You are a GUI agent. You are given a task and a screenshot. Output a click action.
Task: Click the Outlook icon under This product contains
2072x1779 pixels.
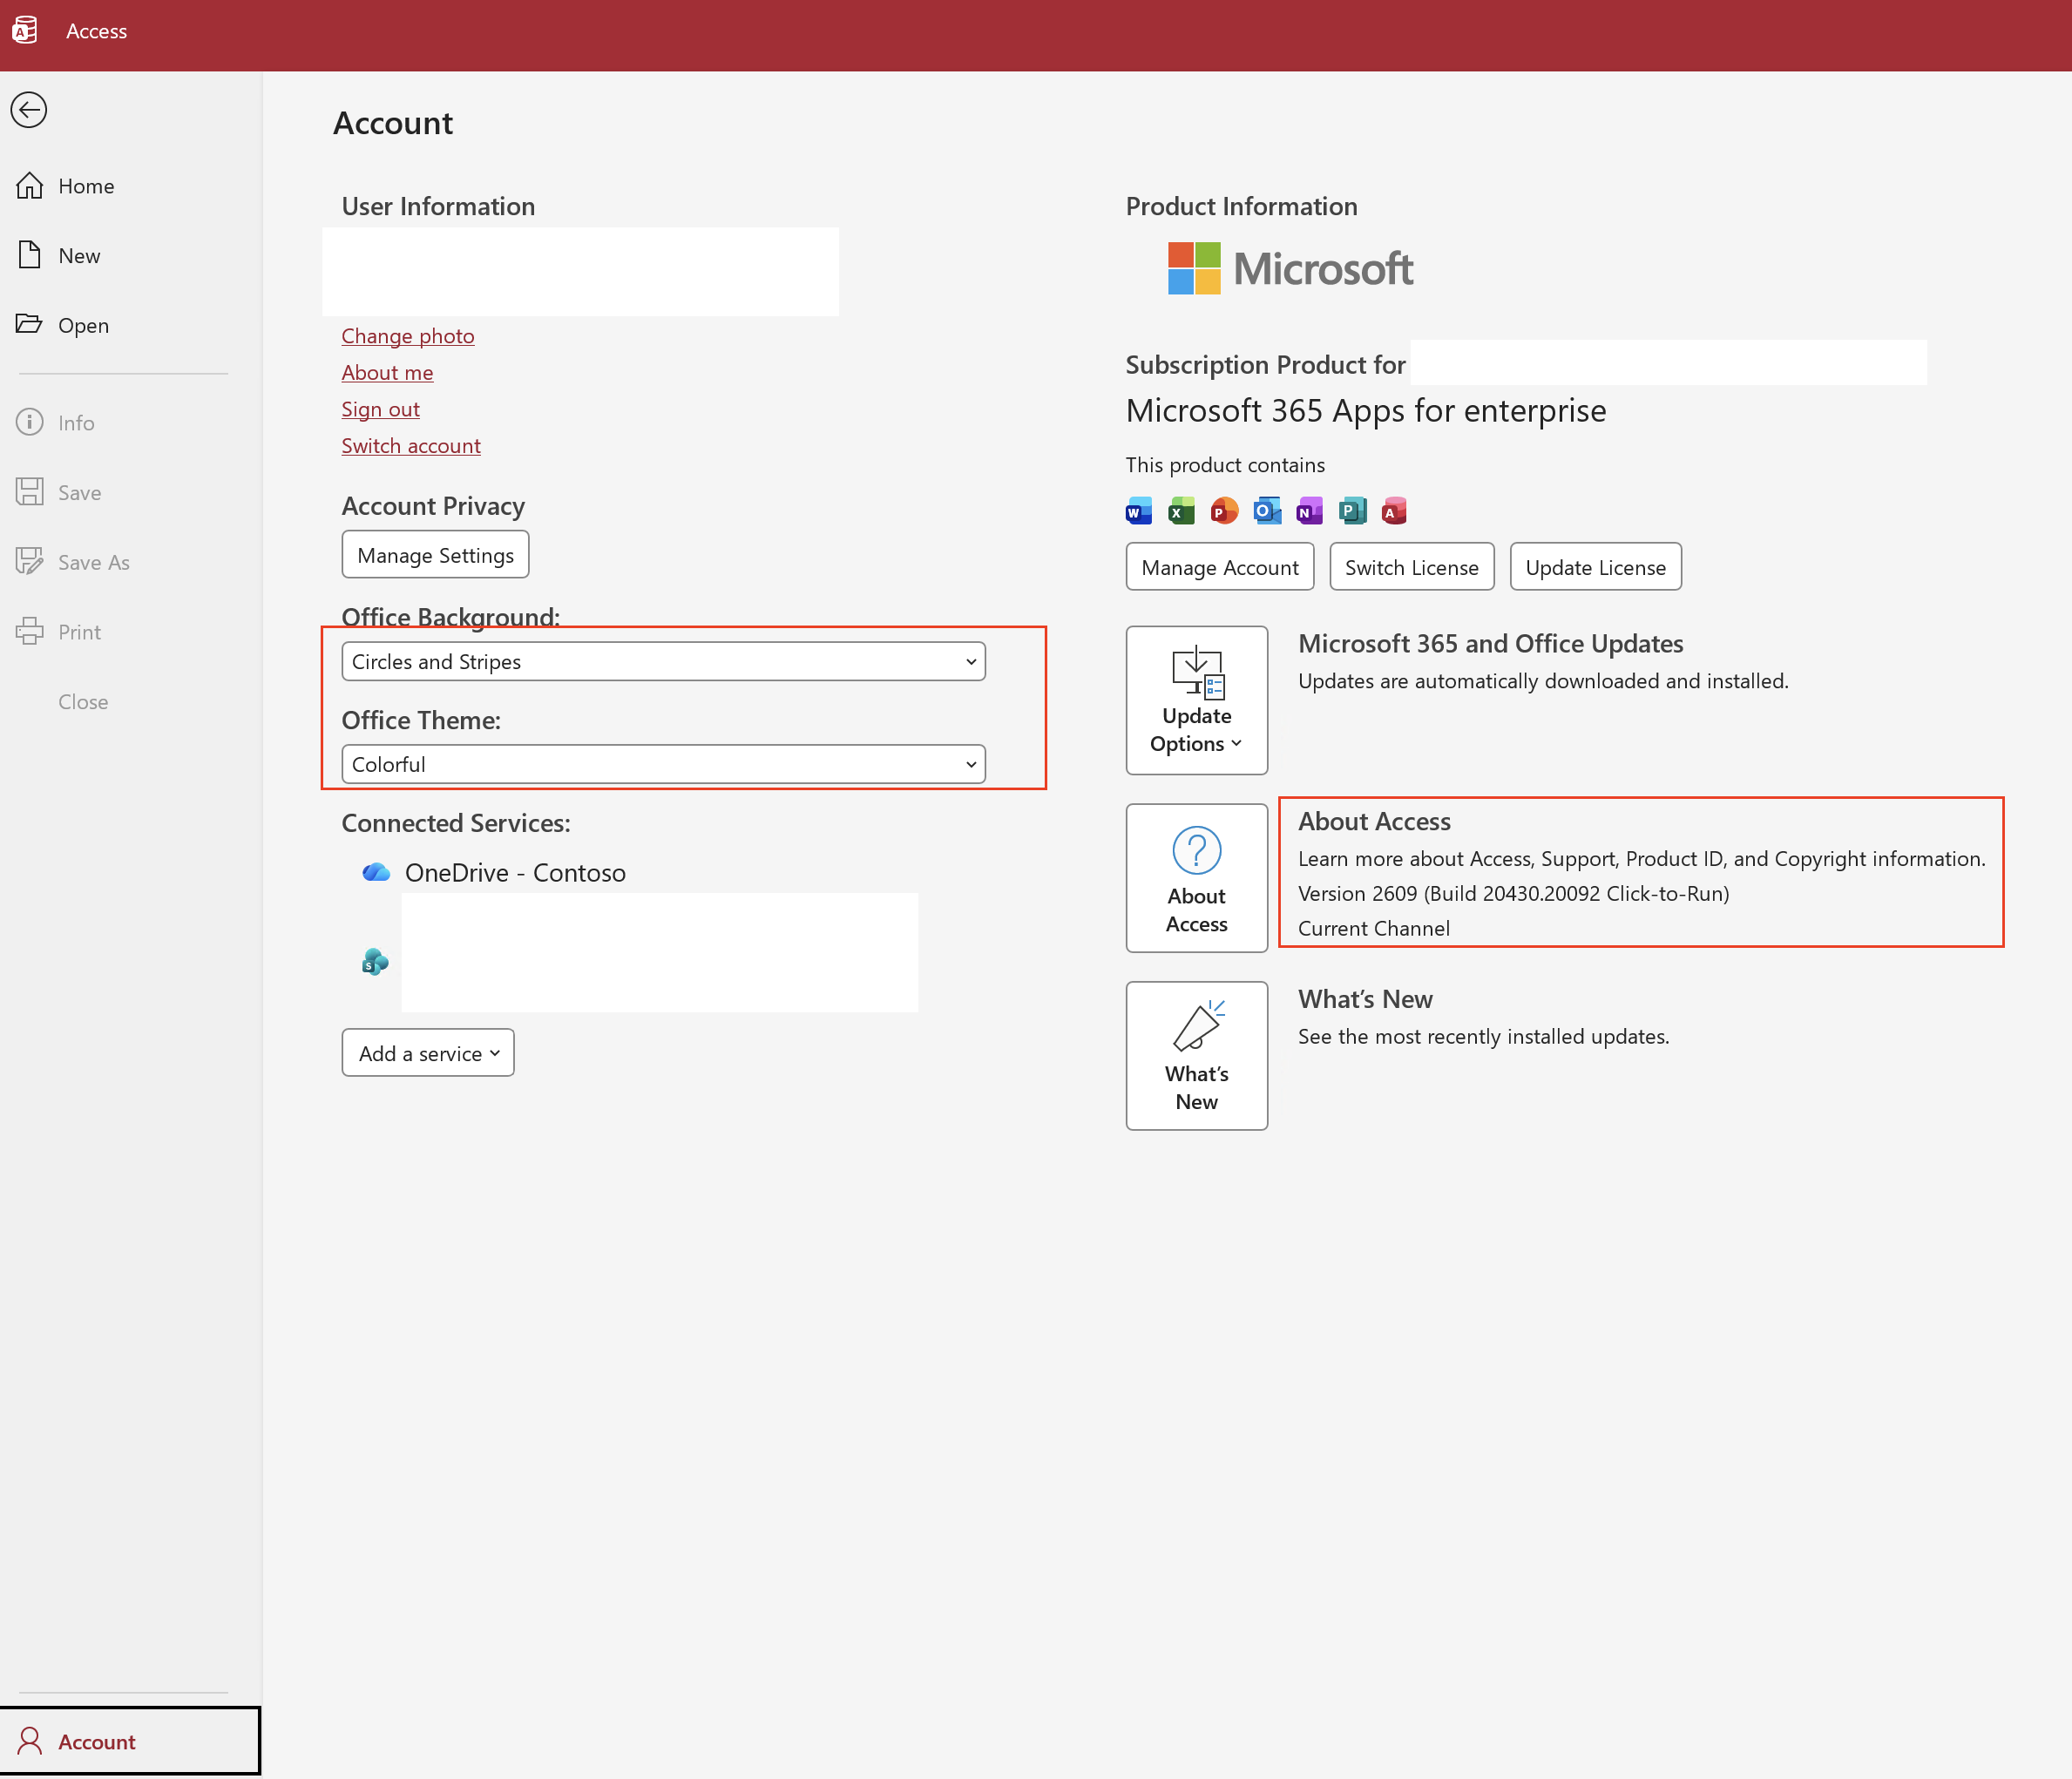point(1267,512)
